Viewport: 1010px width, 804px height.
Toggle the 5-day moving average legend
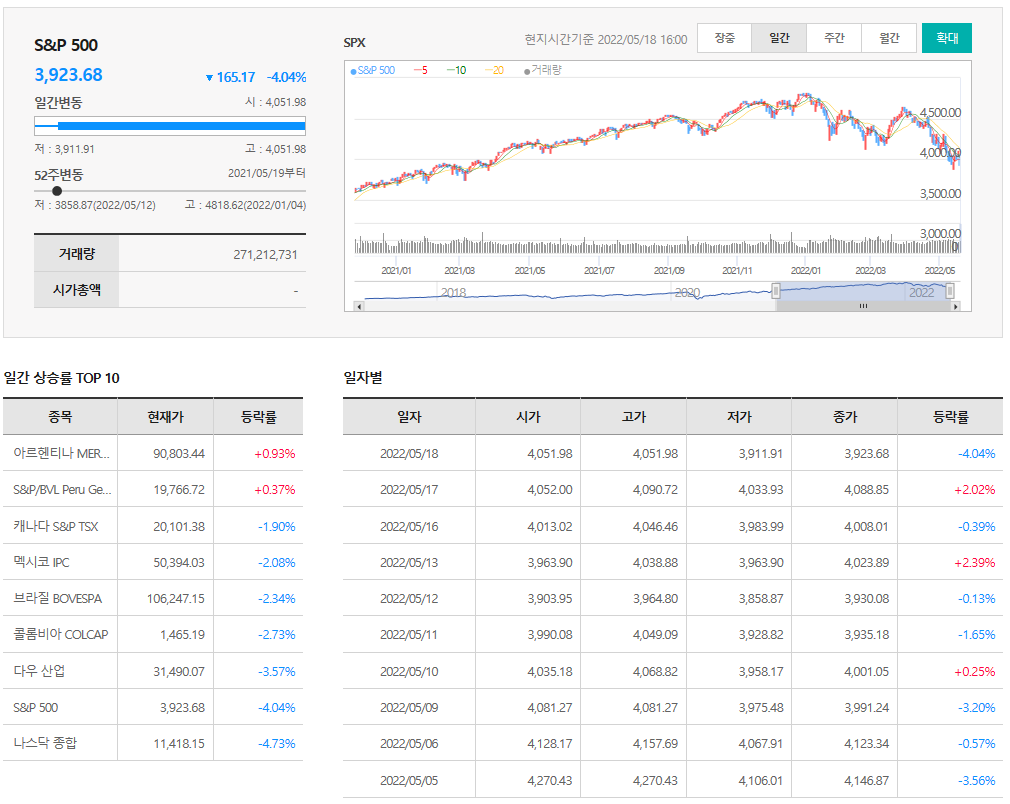point(421,70)
